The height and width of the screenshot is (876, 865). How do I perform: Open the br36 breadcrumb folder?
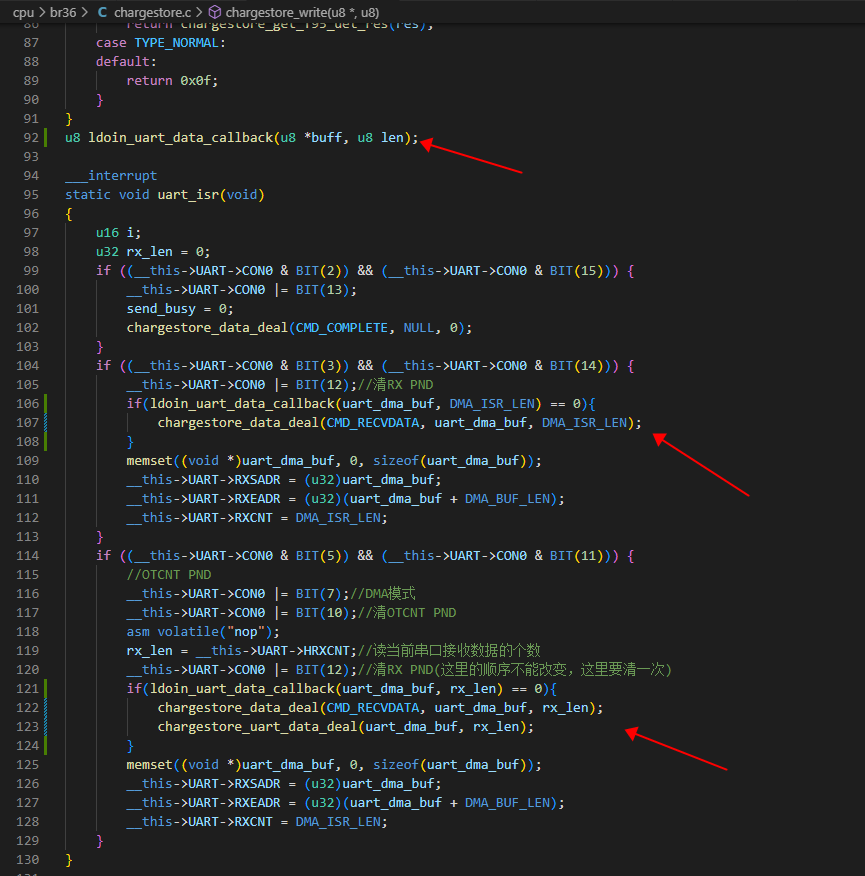63,12
